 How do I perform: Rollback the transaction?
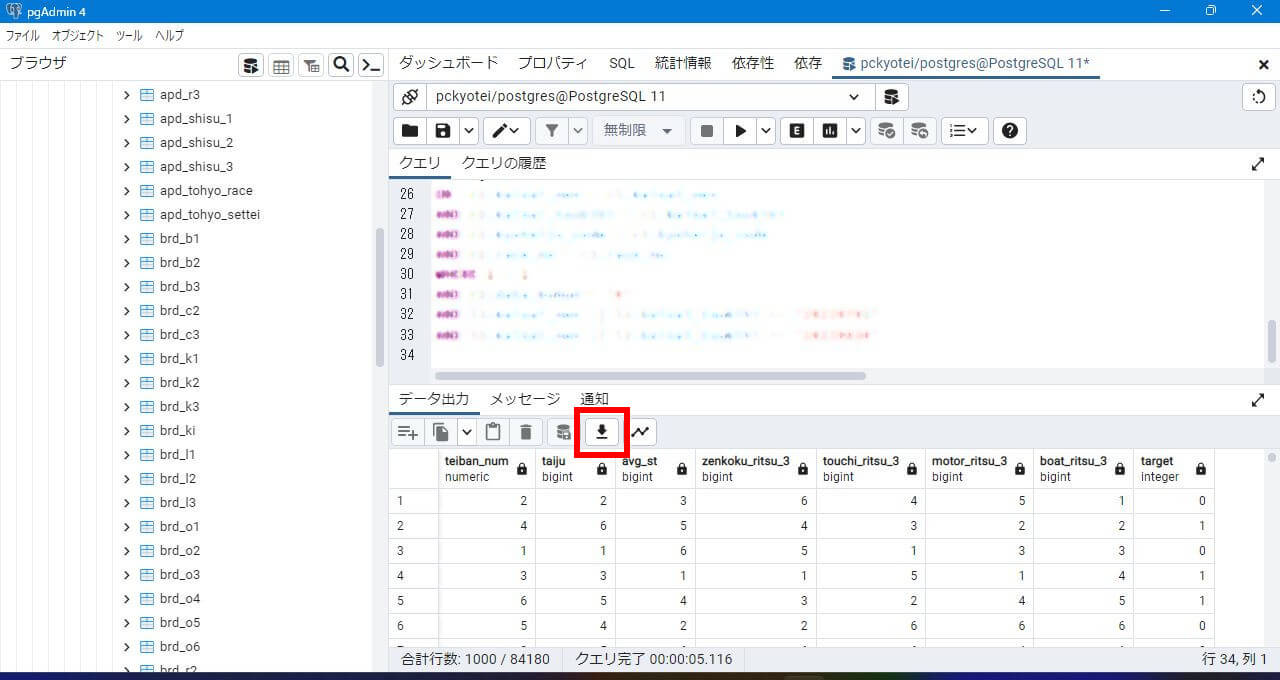(x=920, y=130)
